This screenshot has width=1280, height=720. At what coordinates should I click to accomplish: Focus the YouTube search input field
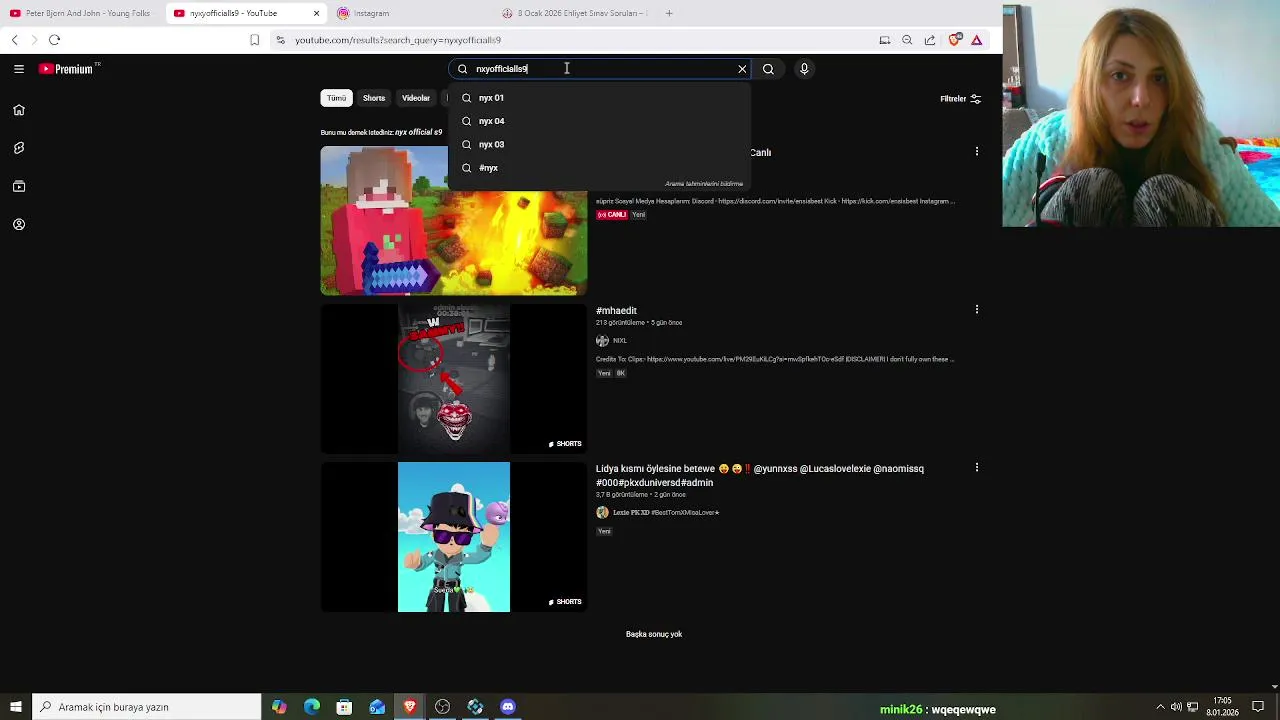pos(600,69)
